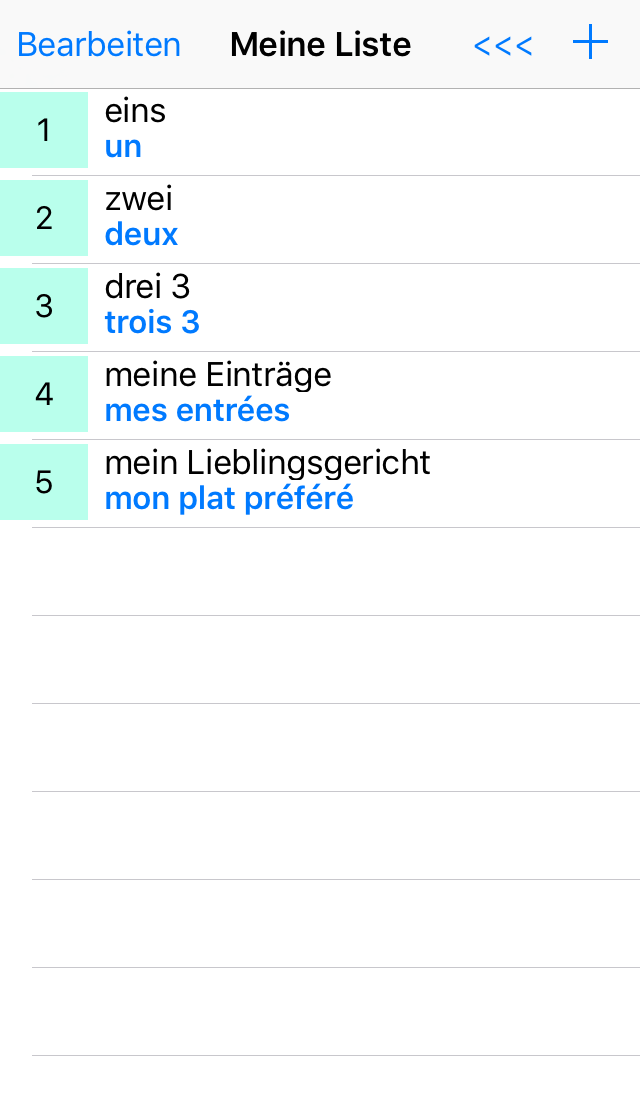Tap the translation "mes entrées"
This screenshot has height=1096, width=640.
(x=197, y=411)
